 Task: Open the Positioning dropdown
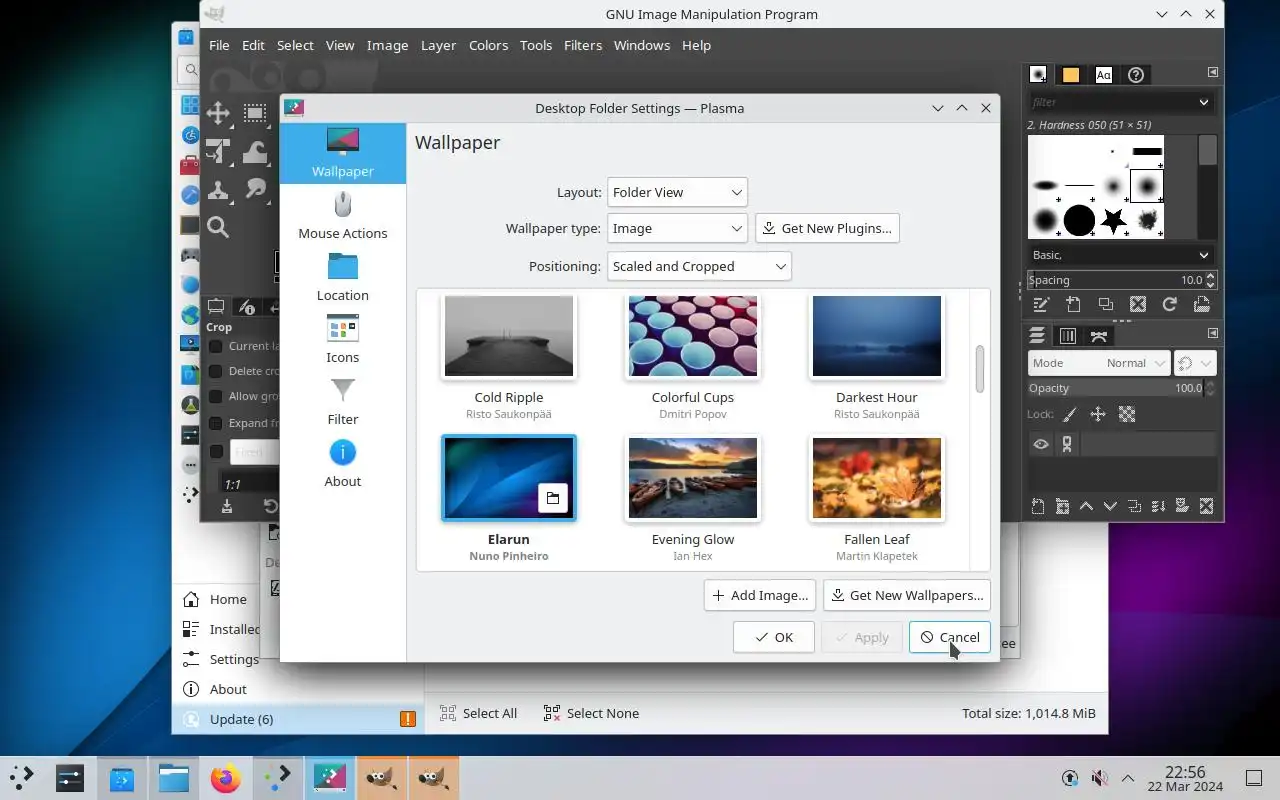[x=699, y=266]
